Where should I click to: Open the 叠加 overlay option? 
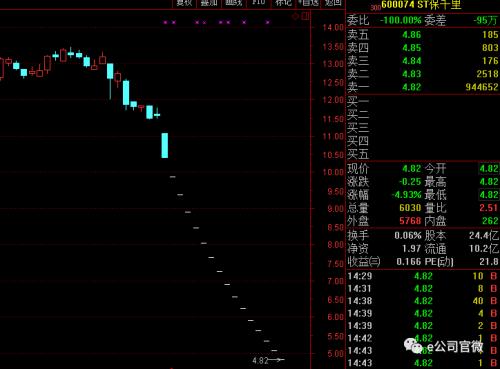tap(209, 3)
